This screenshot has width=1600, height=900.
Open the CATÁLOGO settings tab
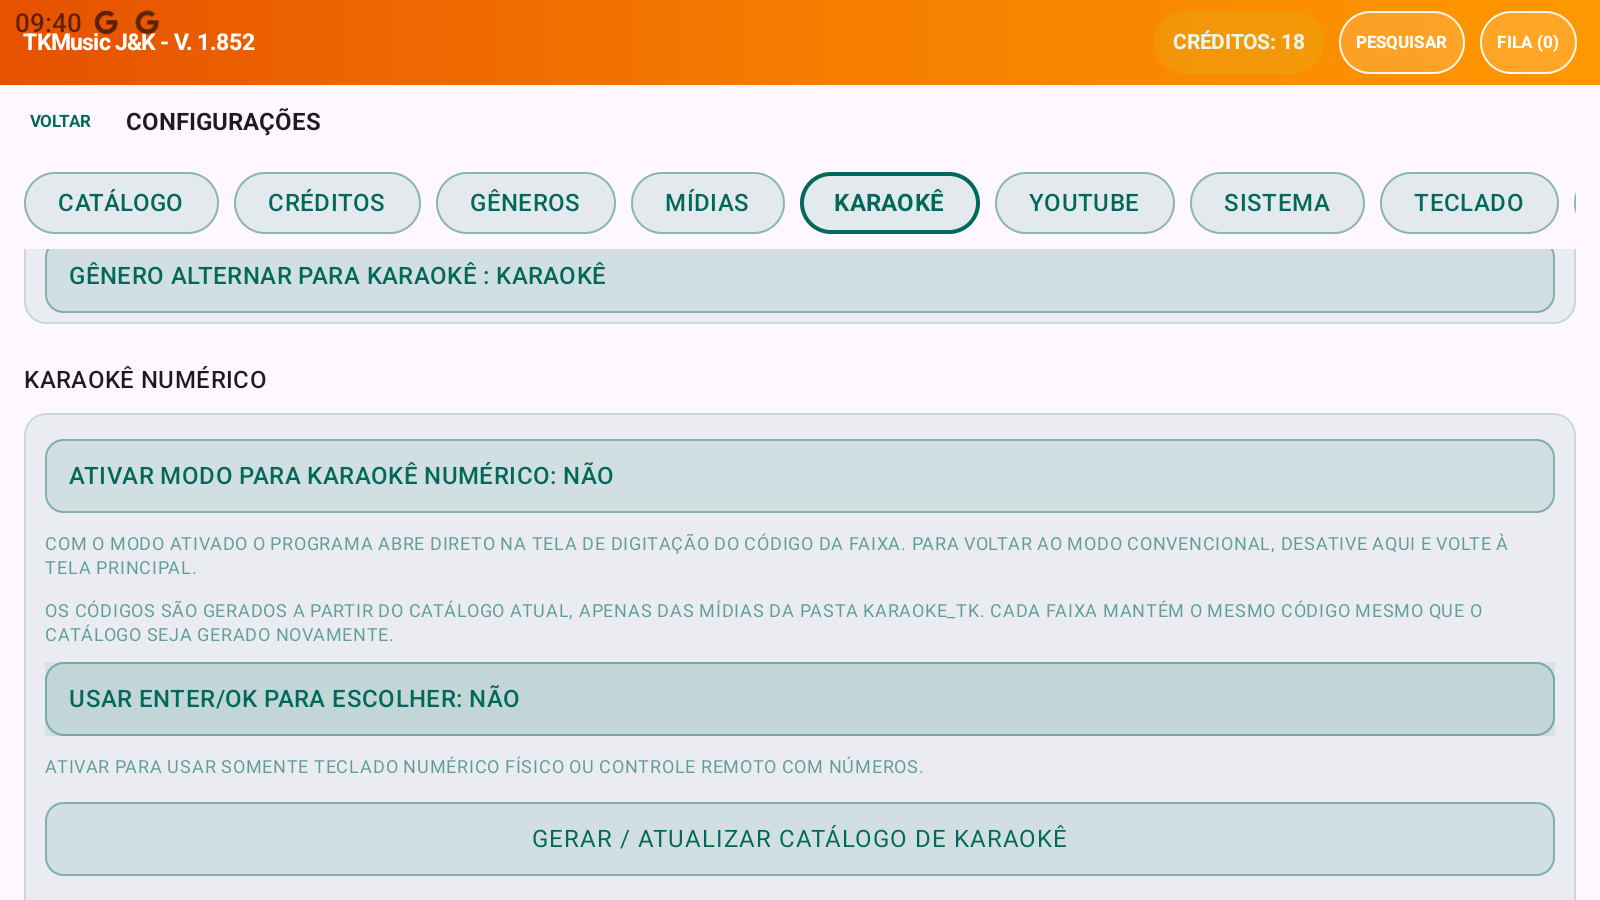121,203
